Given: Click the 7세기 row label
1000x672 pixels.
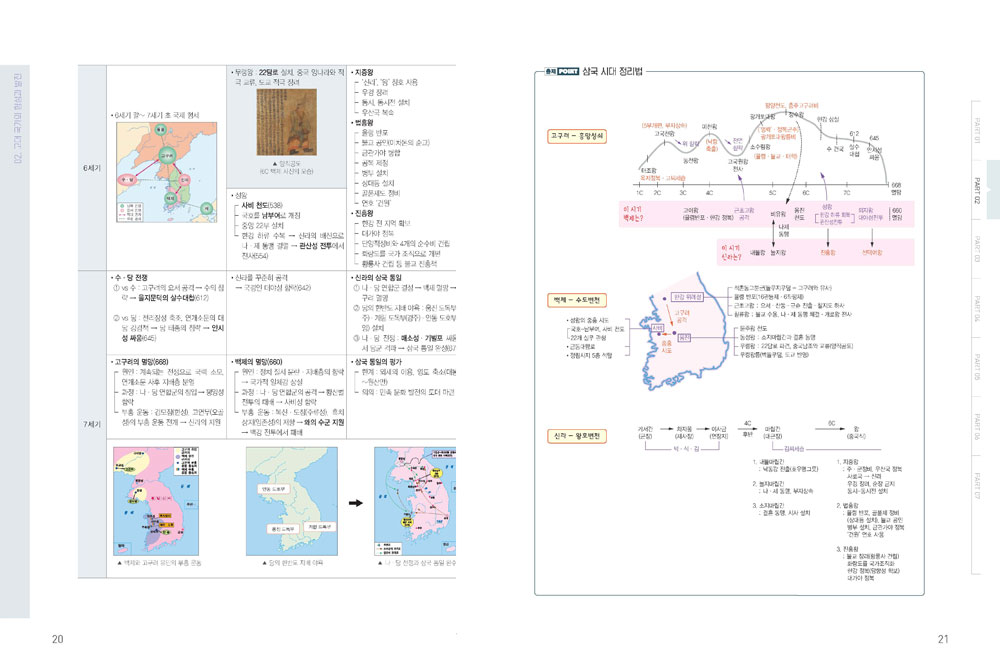Looking at the screenshot, I should [92, 424].
